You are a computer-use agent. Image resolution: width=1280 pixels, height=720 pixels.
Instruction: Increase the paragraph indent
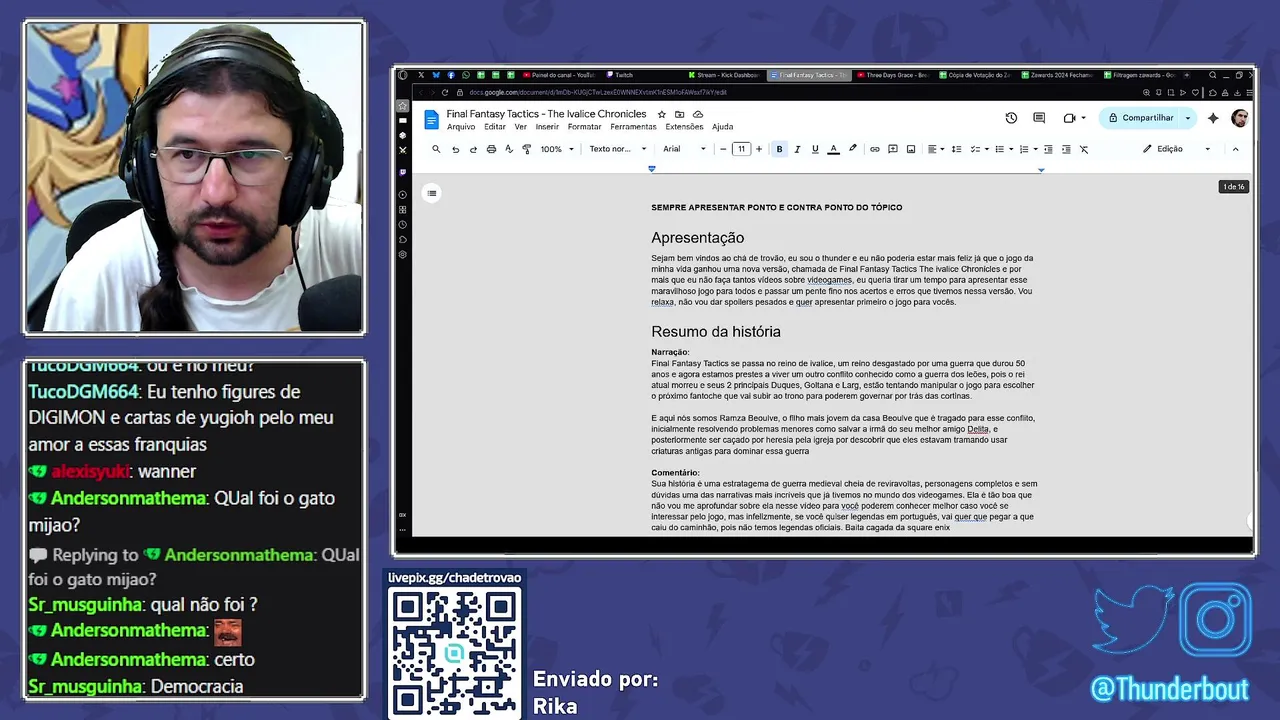coord(1066,149)
